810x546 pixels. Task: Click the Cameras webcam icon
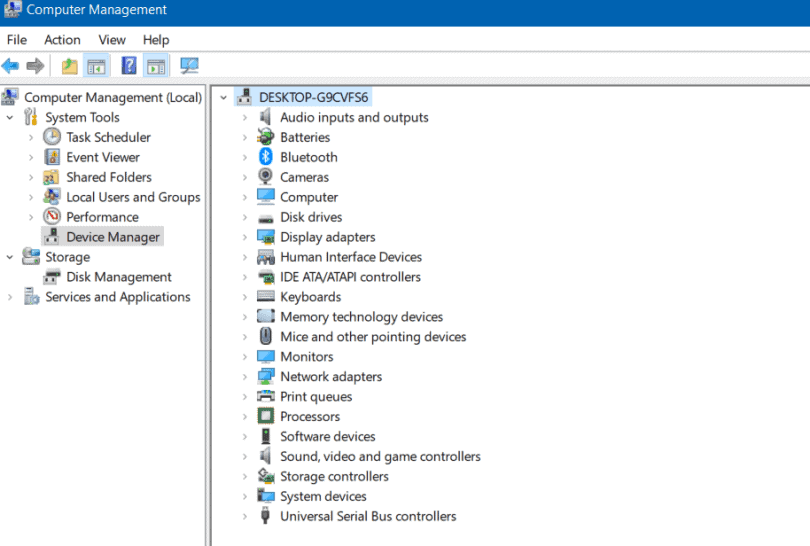266,177
